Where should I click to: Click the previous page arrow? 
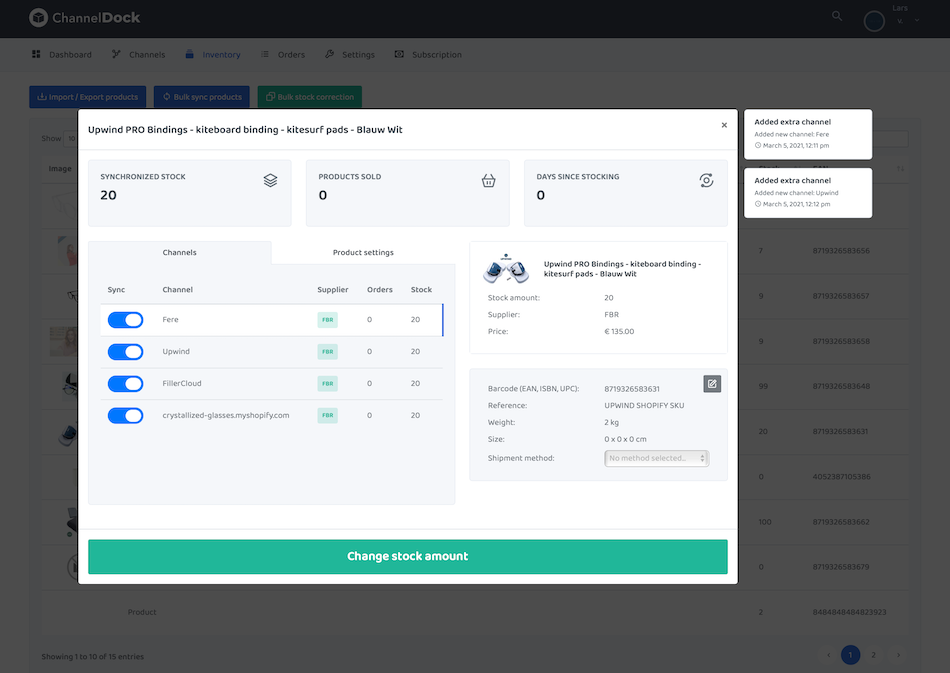click(828, 655)
